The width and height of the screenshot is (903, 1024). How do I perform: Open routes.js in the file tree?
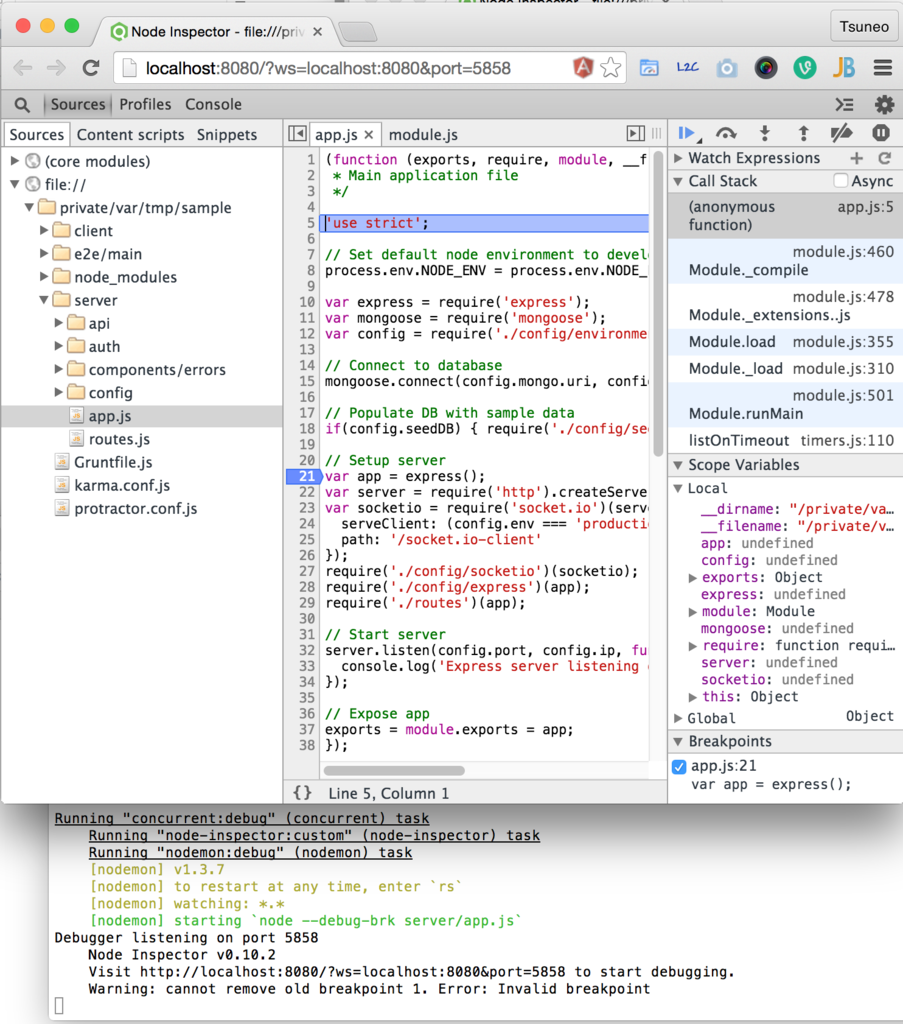tap(119, 439)
